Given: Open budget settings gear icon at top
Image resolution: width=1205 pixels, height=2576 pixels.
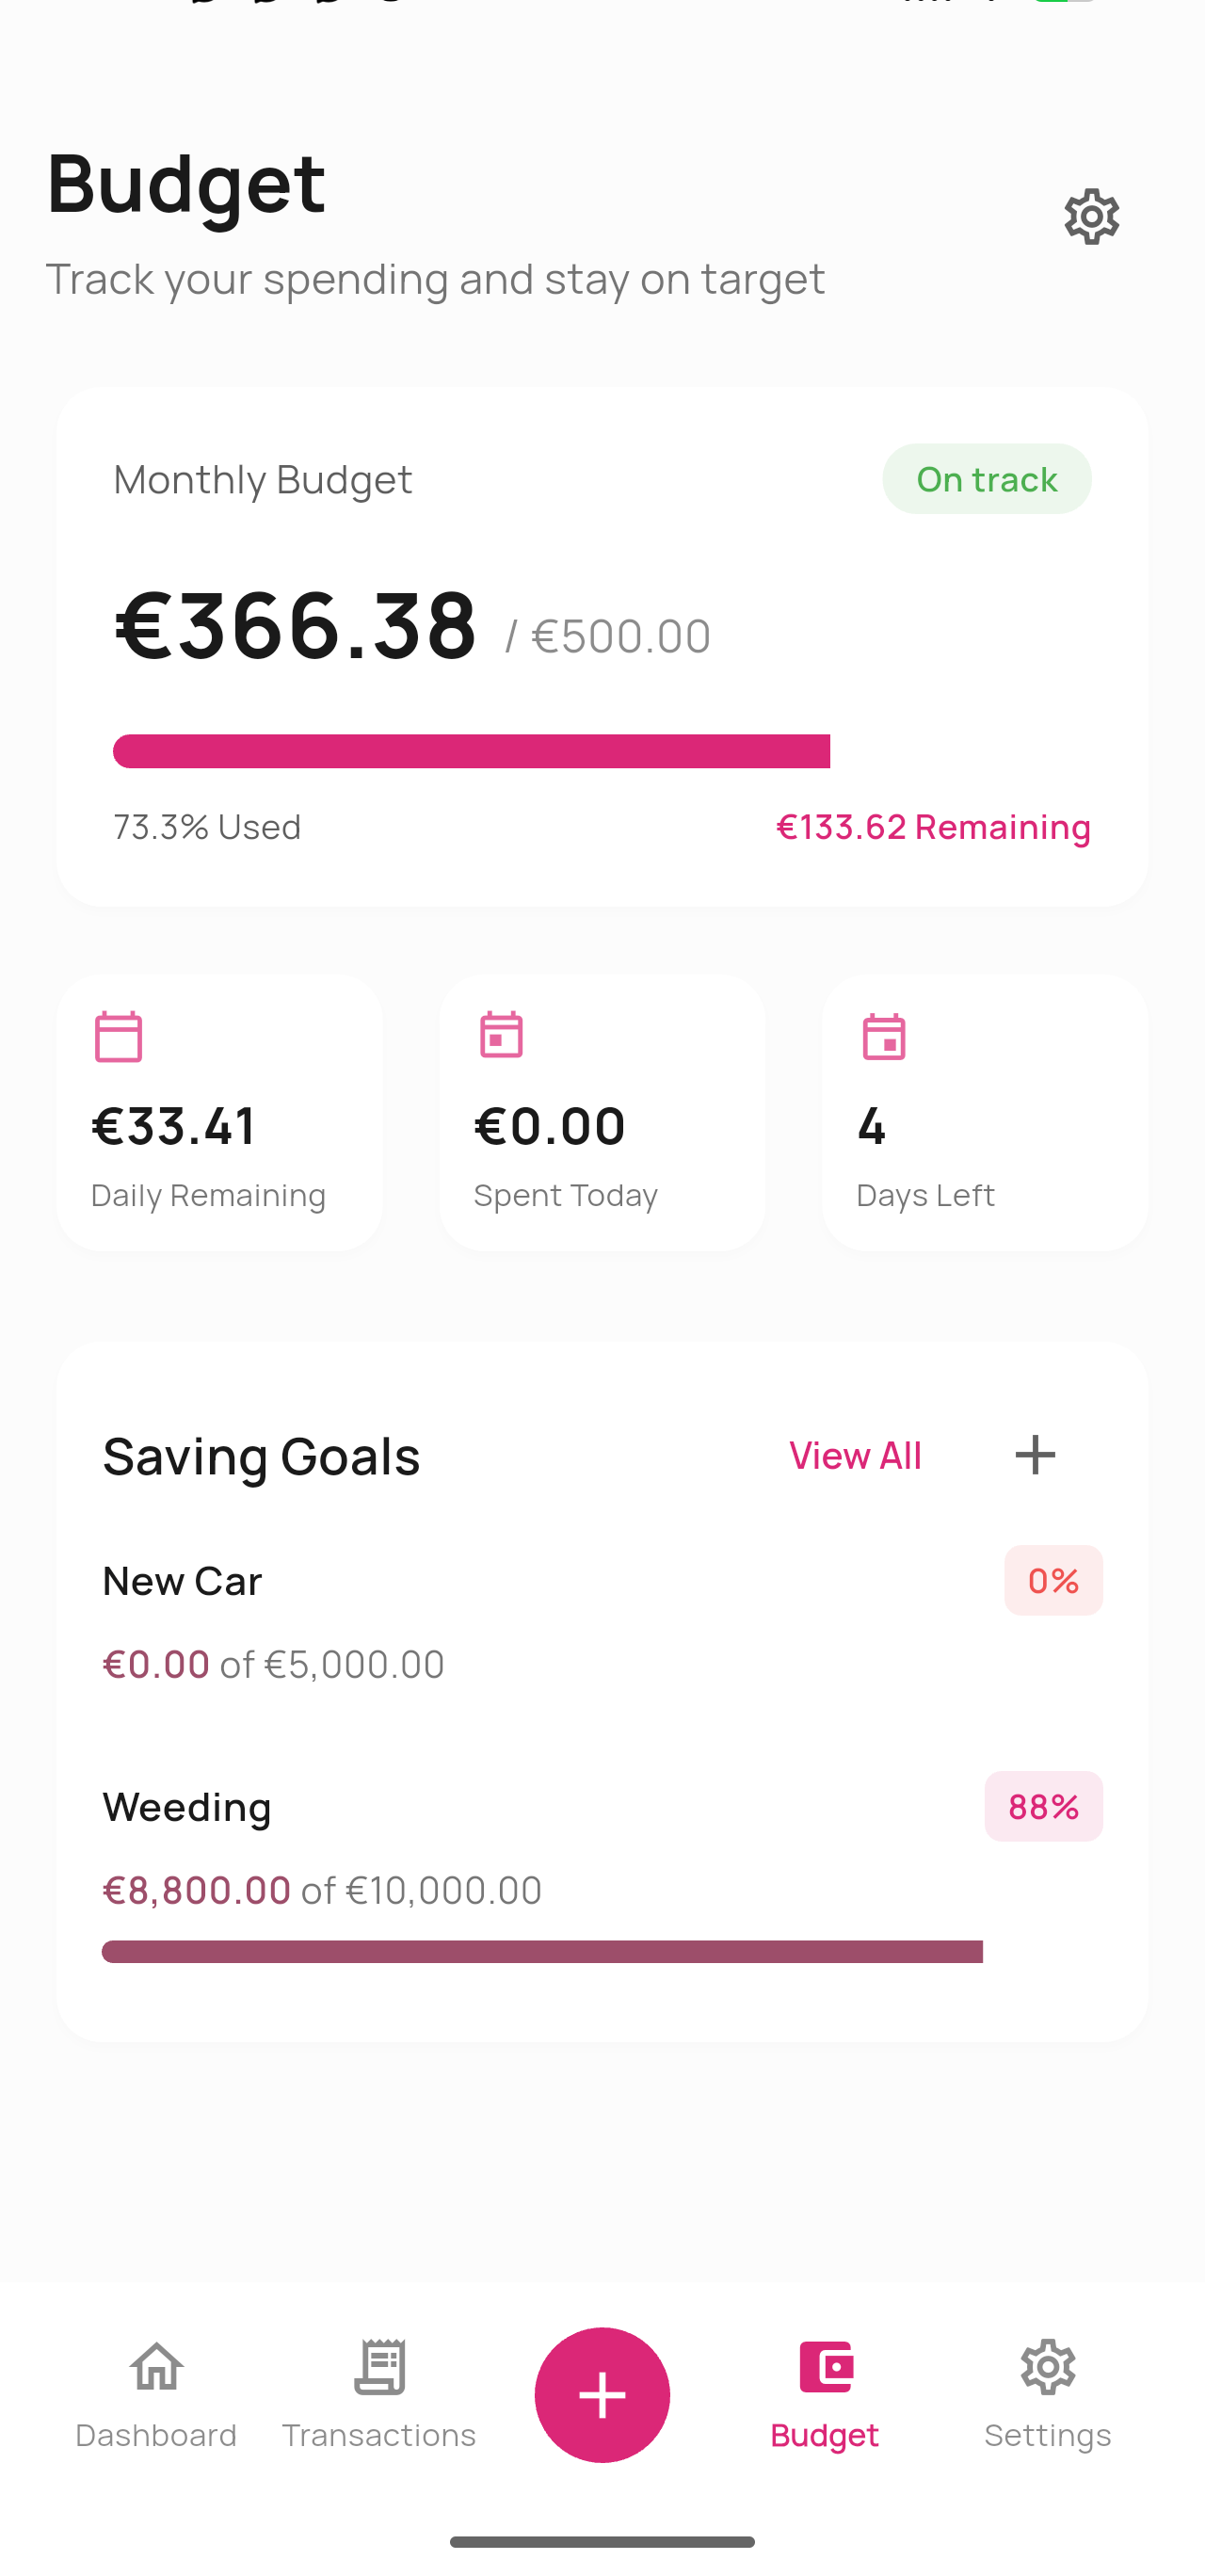Looking at the screenshot, I should 1090,216.
